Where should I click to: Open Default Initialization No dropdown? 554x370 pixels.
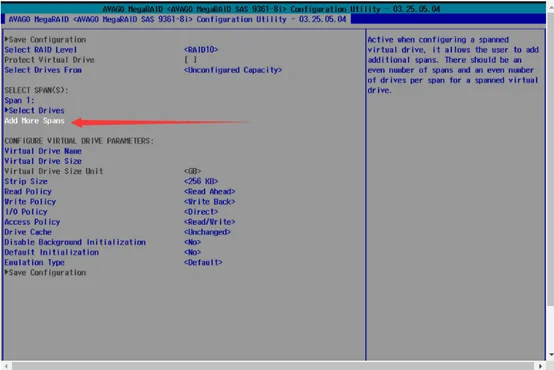point(192,252)
